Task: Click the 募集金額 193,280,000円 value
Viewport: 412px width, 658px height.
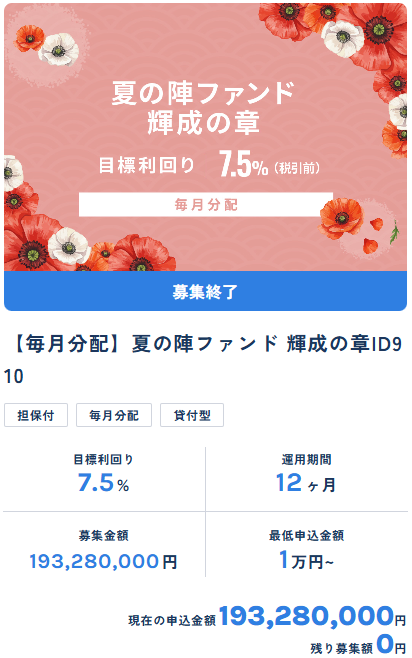Action: tap(103, 561)
